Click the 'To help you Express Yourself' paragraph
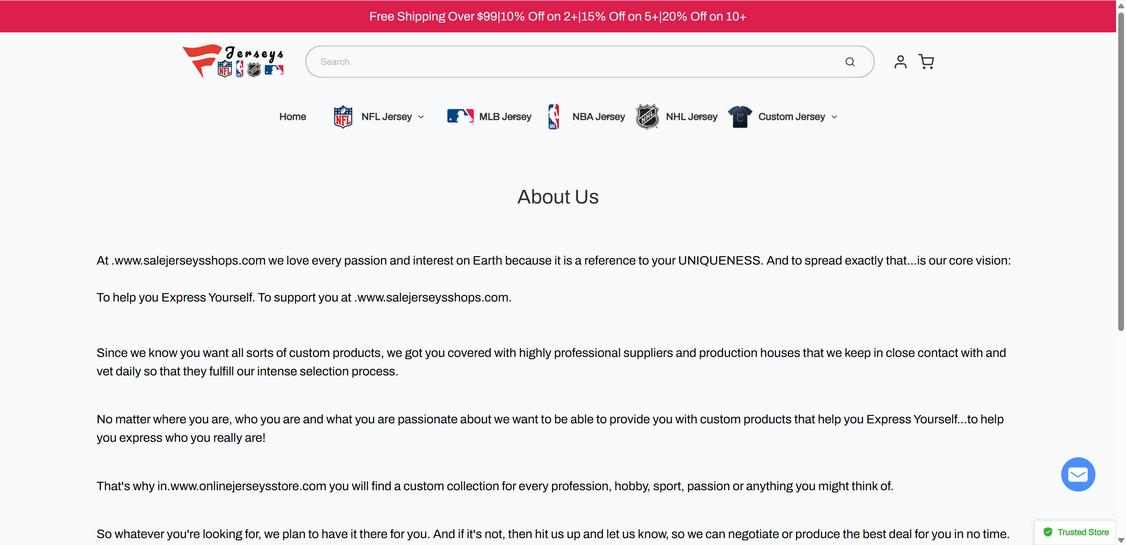Screen dimensions: 1126x545 [x=304, y=297]
